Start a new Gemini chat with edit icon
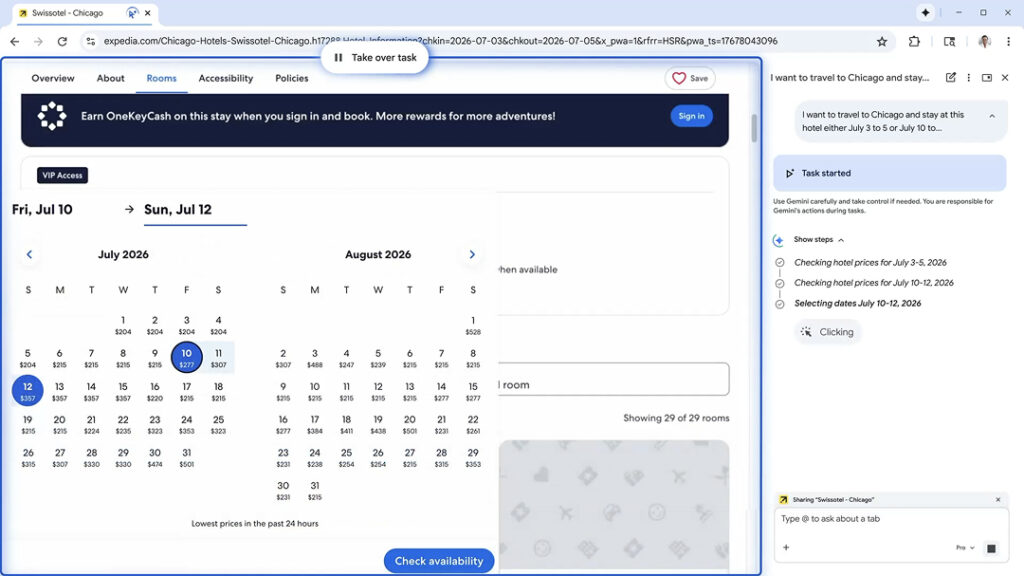 (950, 78)
